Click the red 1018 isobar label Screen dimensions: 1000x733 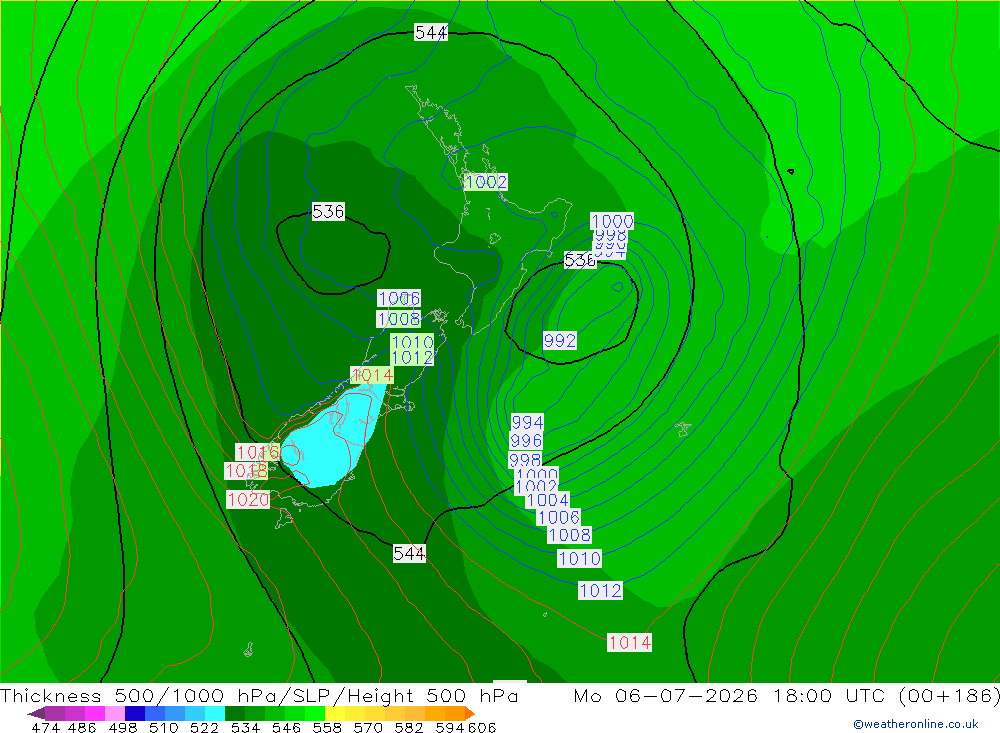pos(246,471)
